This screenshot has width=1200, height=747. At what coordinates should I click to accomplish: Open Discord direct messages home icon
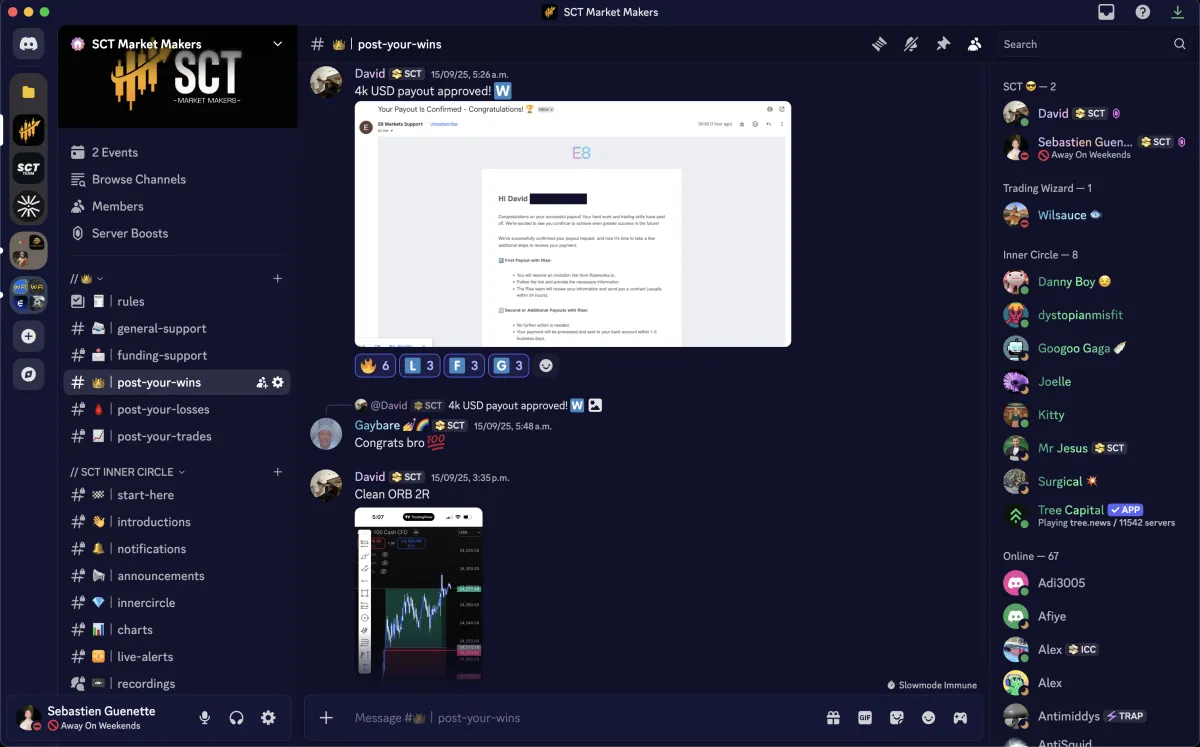(x=28, y=44)
